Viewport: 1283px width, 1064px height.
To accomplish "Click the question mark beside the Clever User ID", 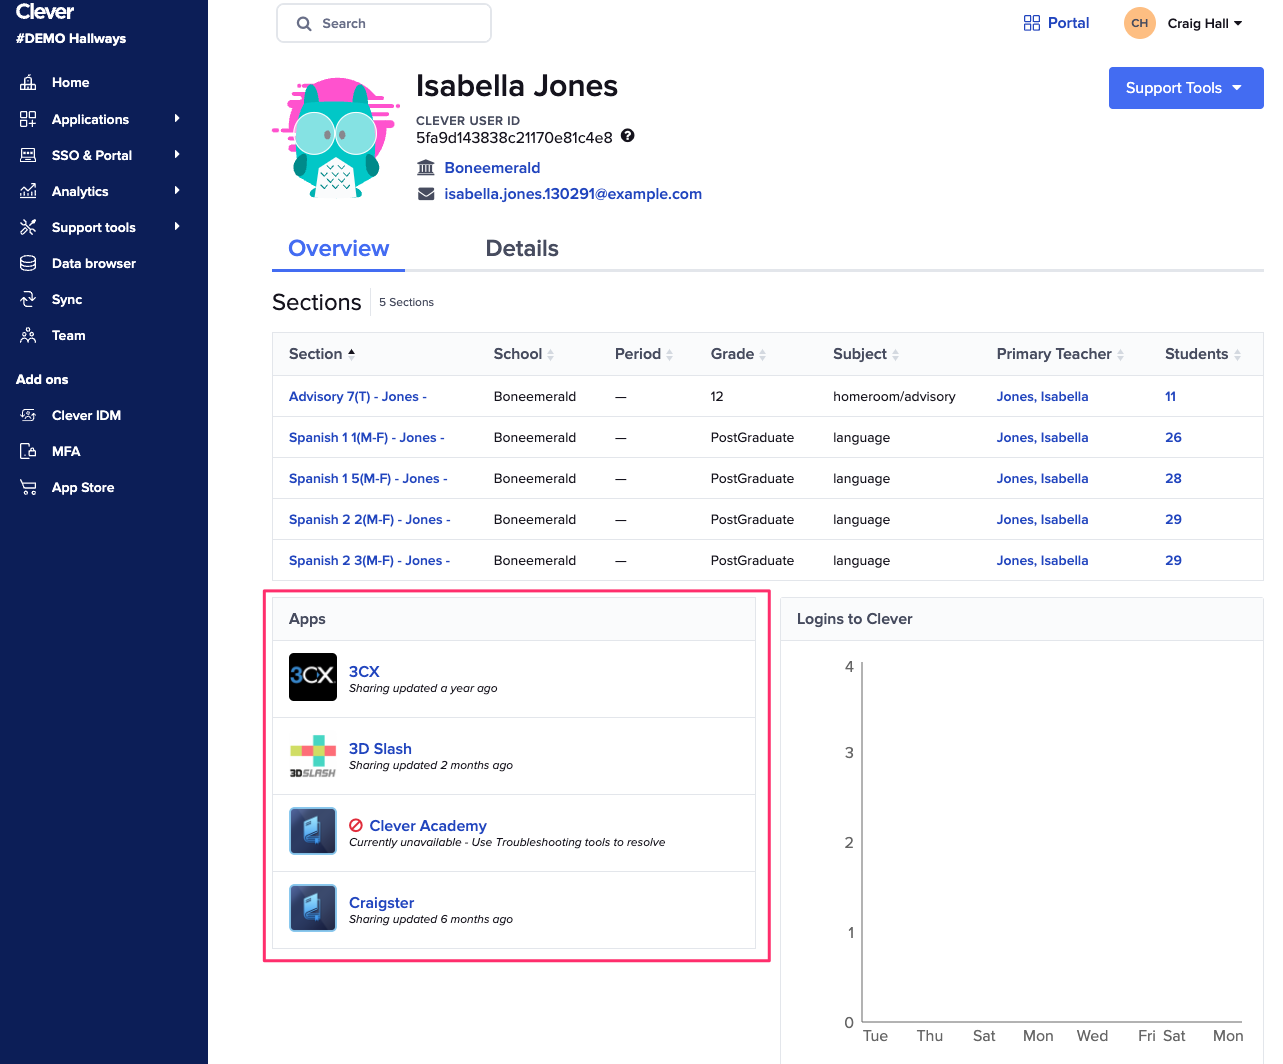I will click(x=627, y=135).
